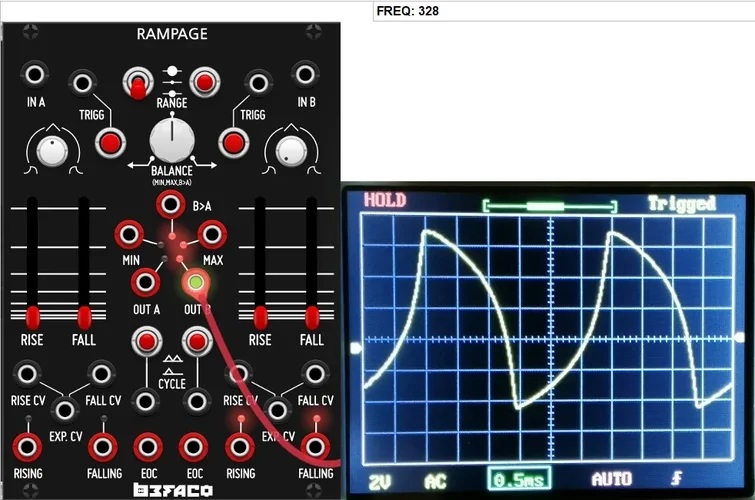This screenshot has width=755, height=500.
Task: Click the AUTO trigger mode label
Action: tap(612, 479)
